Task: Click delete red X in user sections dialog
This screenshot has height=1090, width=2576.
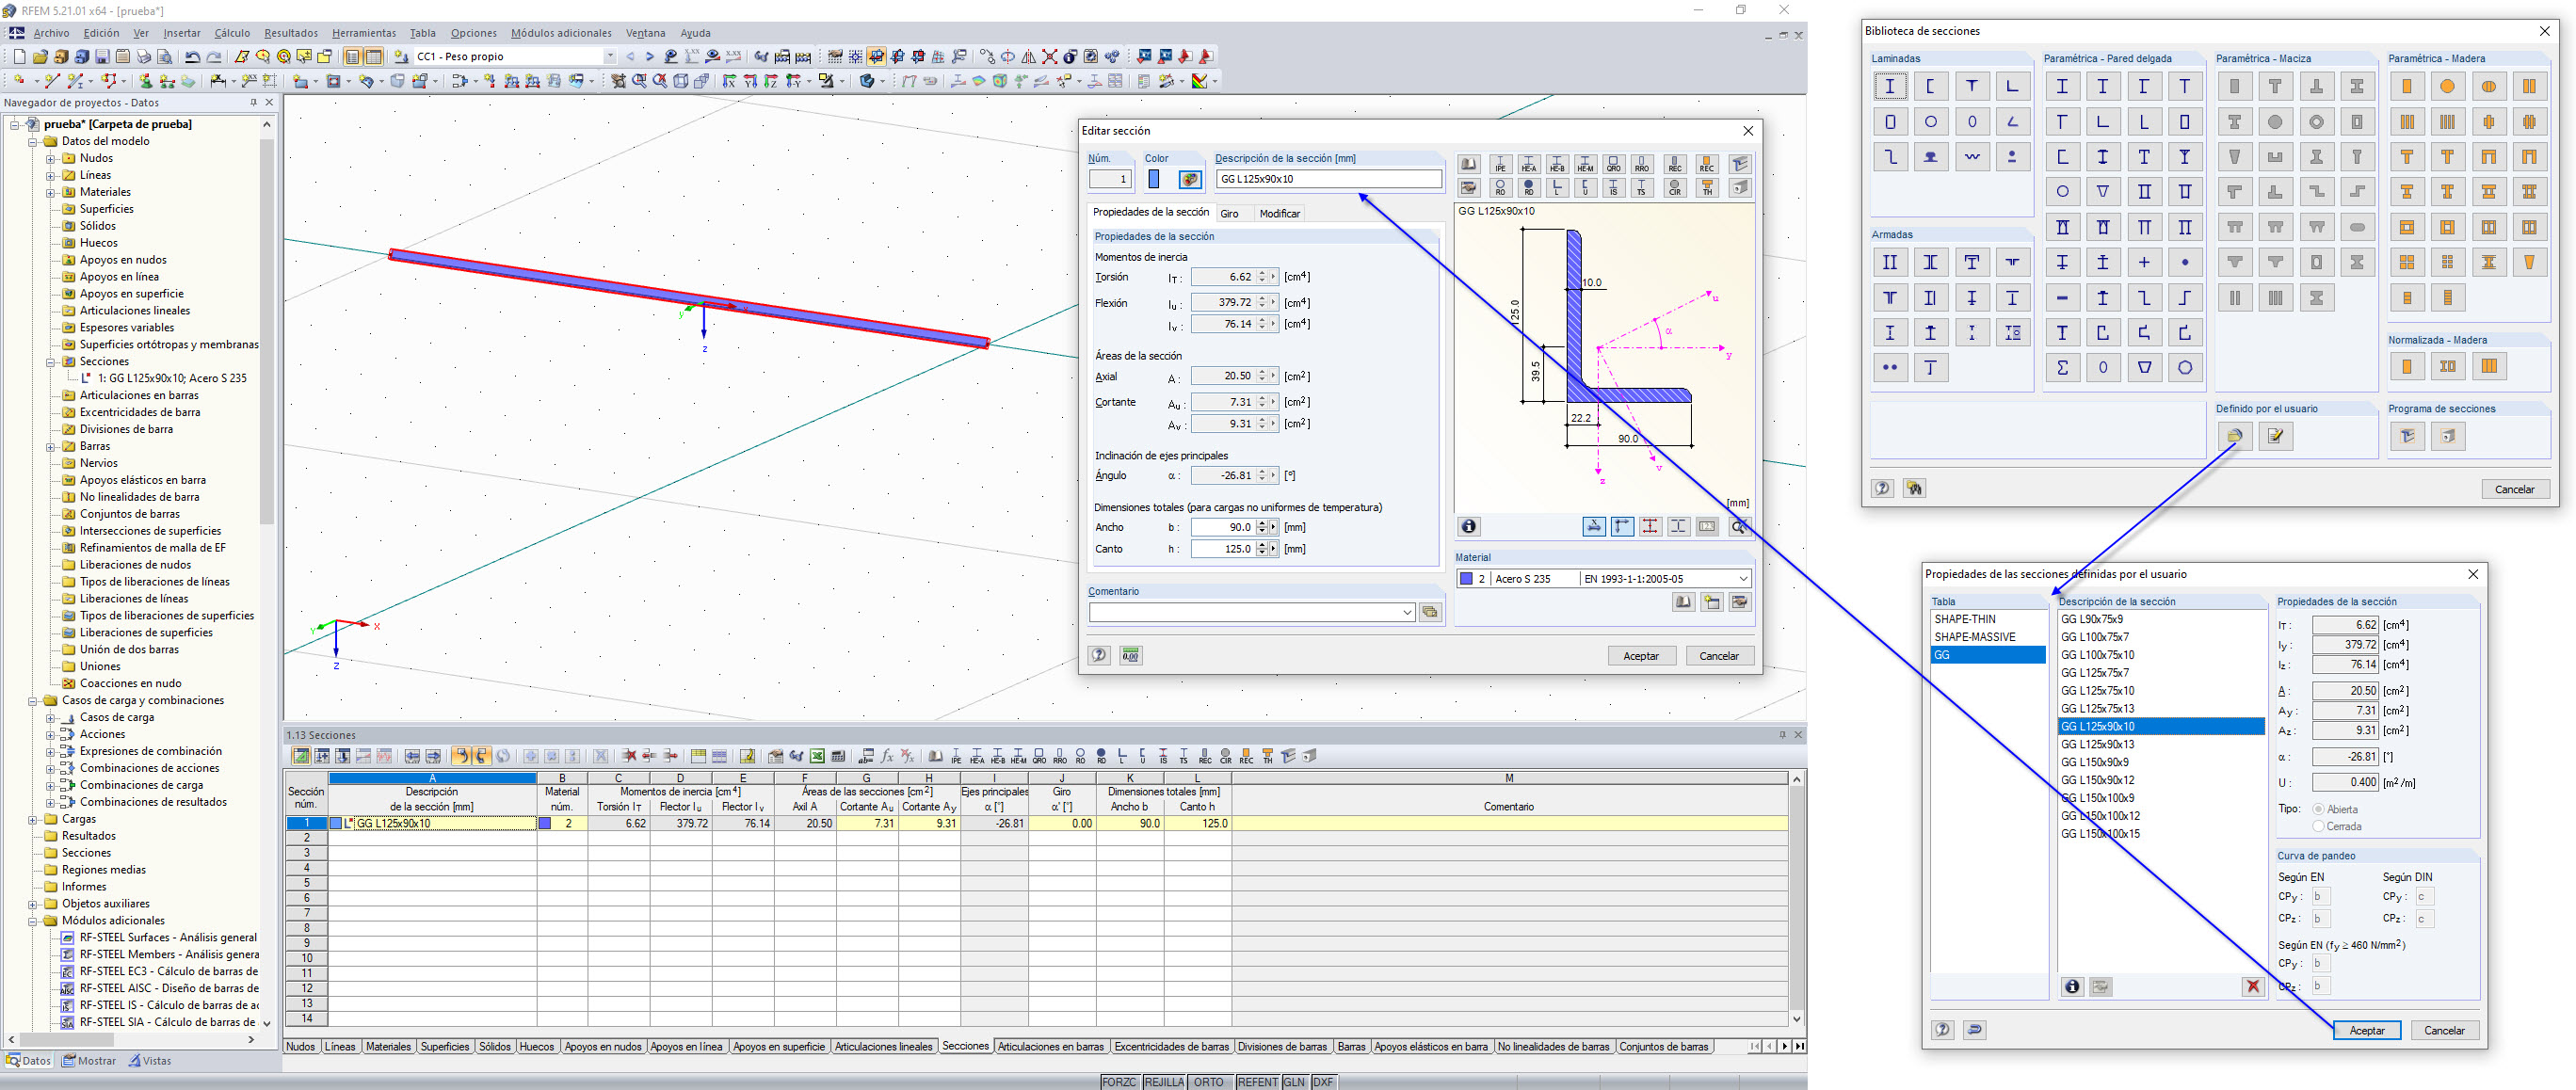Action: [x=2252, y=987]
